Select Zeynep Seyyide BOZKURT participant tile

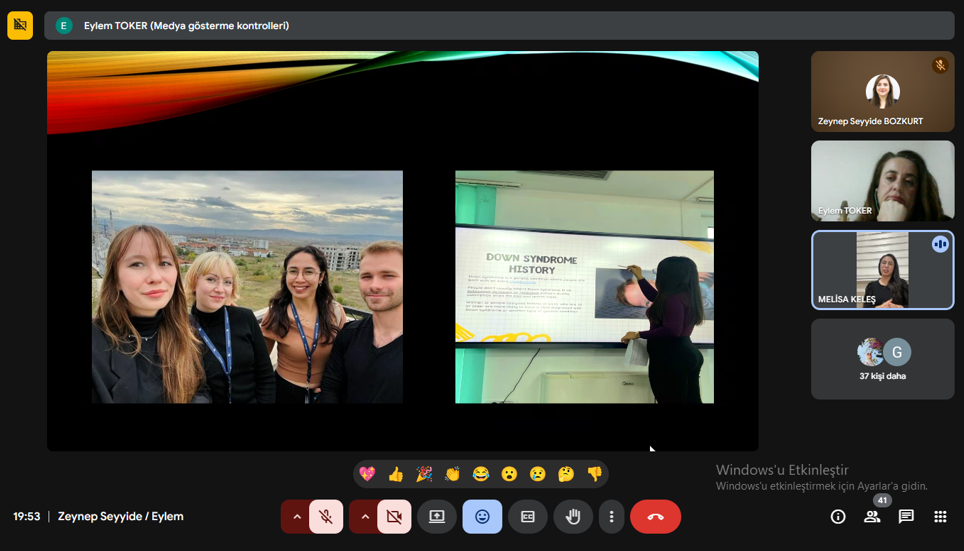(x=882, y=92)
